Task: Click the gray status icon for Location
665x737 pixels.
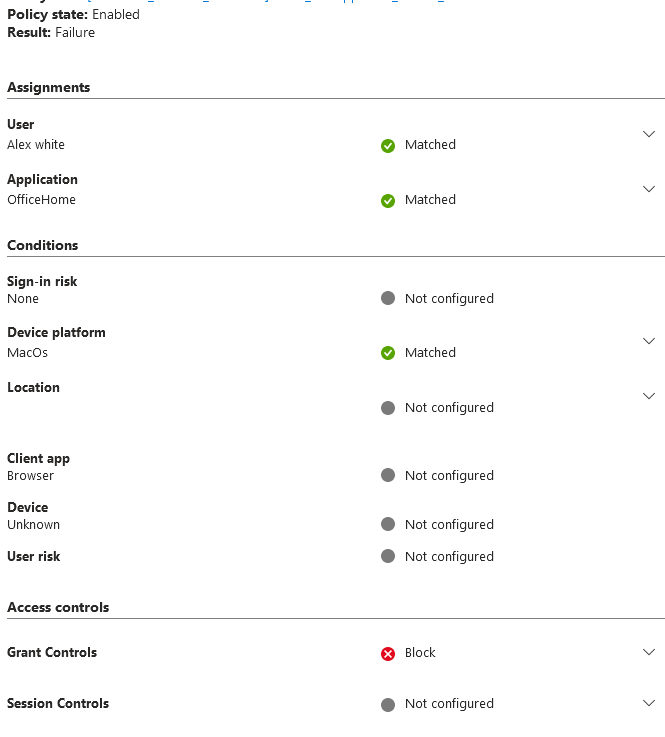Action: click(388, 408)
